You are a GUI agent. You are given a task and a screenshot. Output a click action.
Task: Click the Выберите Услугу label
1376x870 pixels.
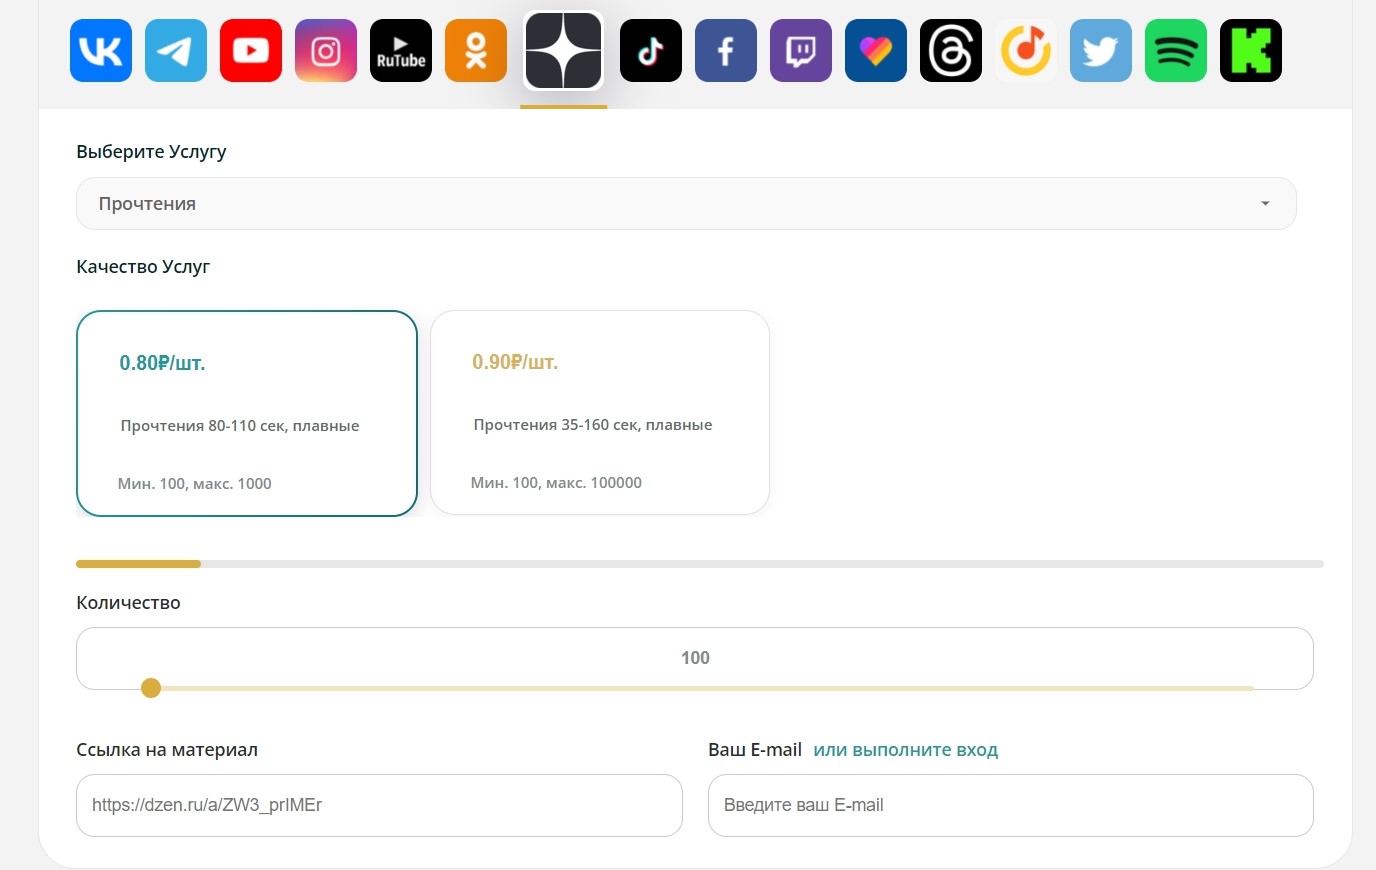(151, 152)
